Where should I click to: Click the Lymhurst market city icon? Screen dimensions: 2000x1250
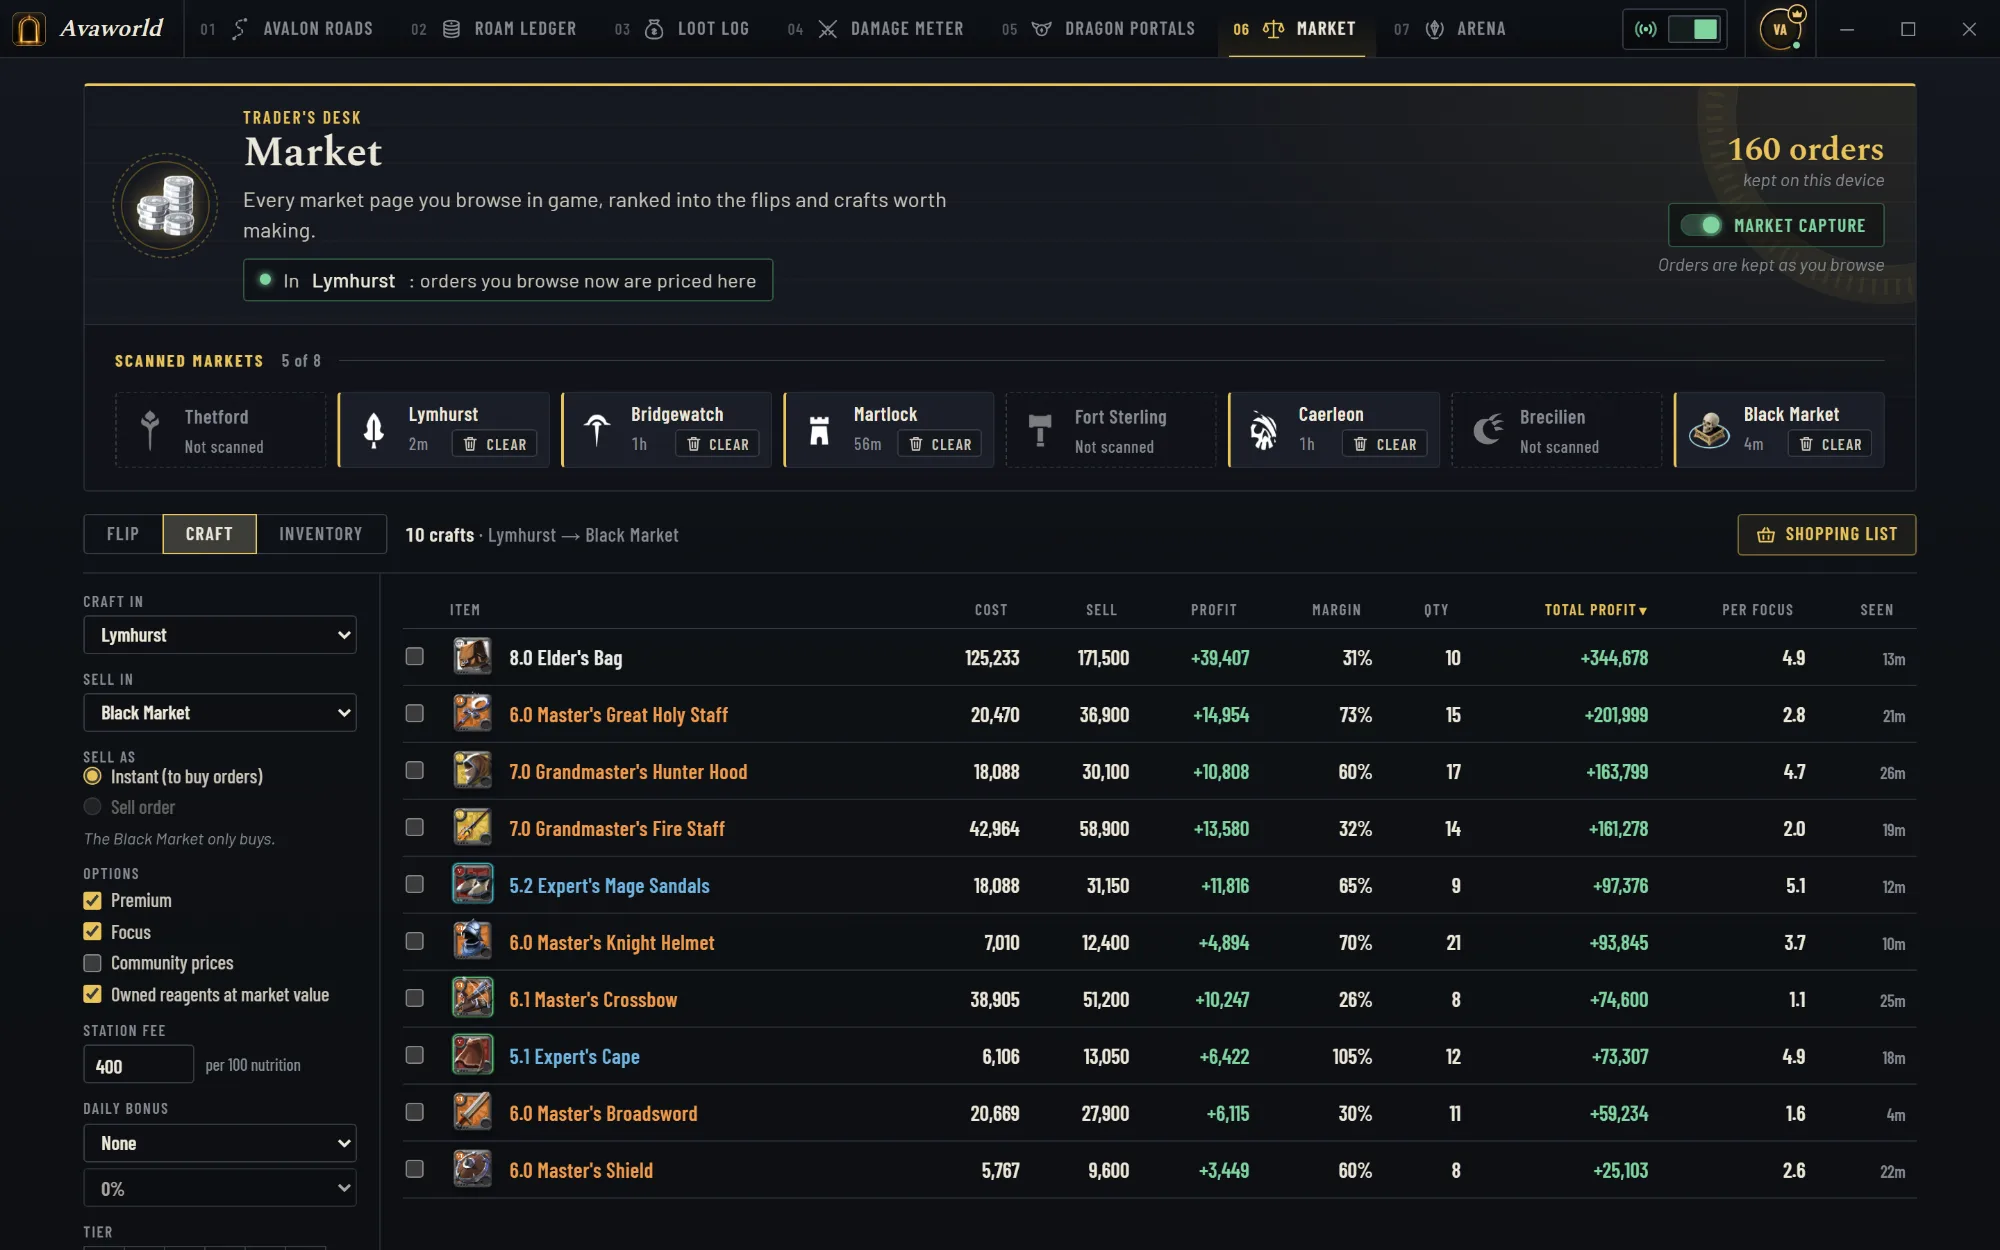tap(374, 430)
